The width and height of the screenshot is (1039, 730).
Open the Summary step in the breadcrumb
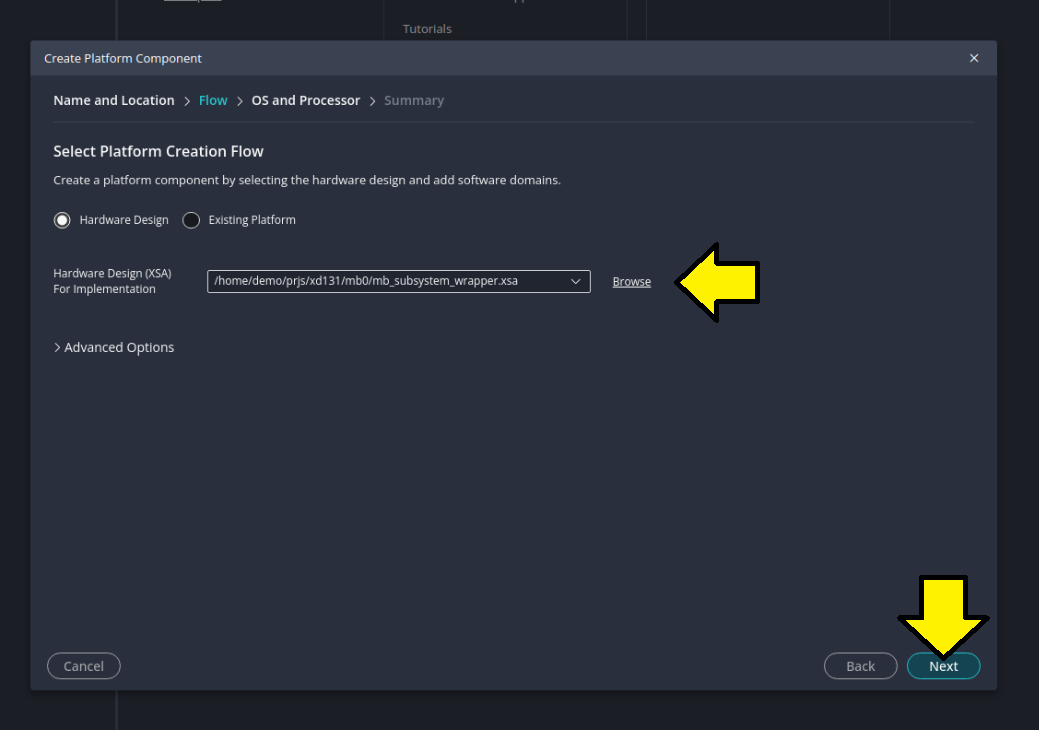point(414,100)
